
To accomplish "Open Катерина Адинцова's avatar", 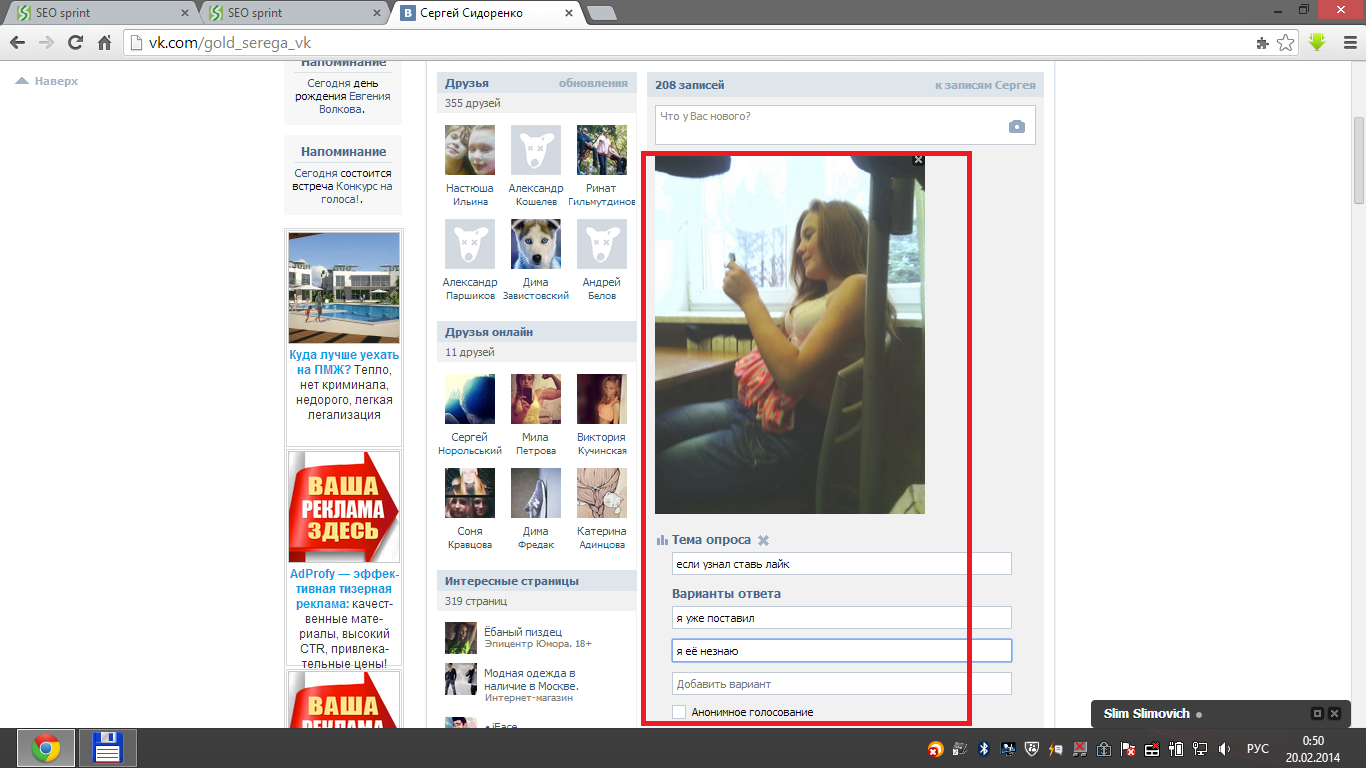I will (602, 493).
